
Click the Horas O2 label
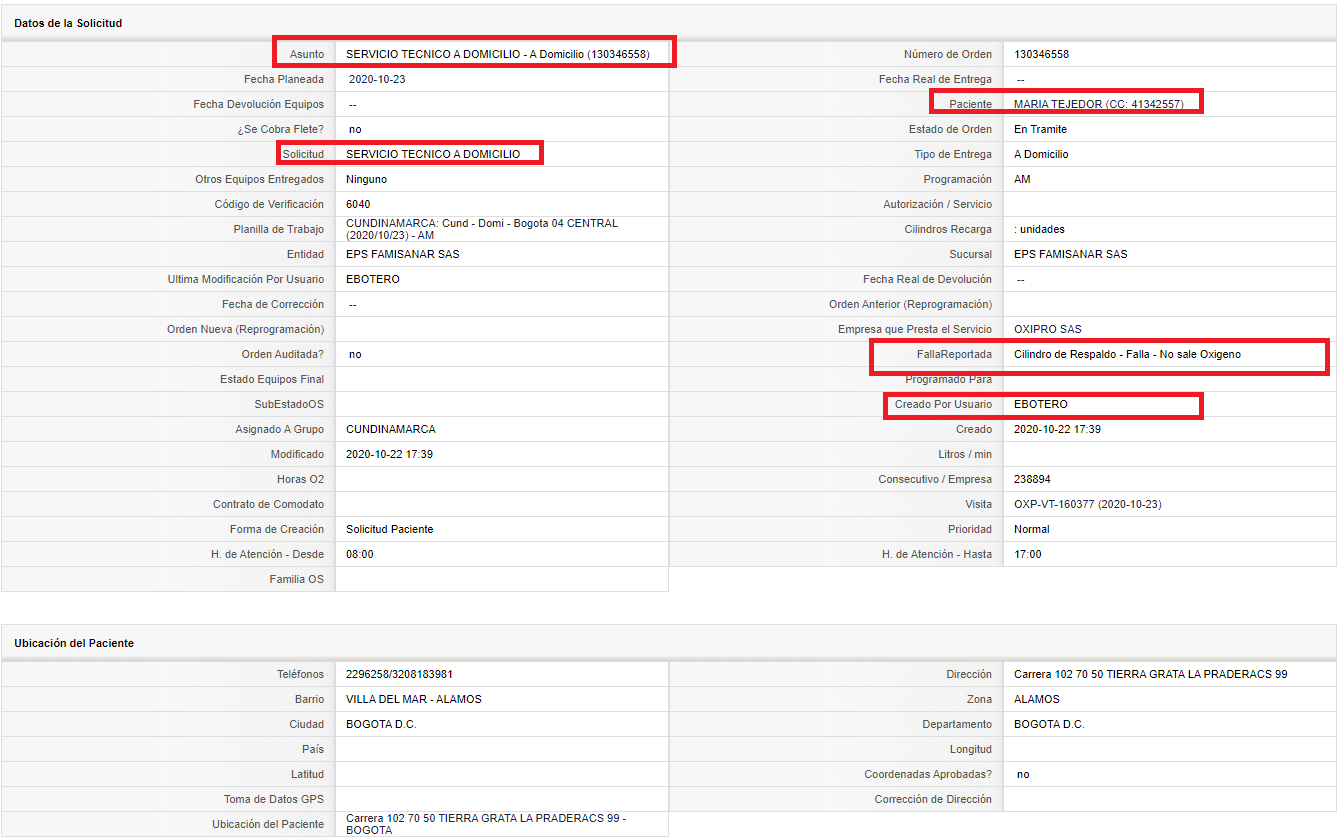(x=300, y=479)
